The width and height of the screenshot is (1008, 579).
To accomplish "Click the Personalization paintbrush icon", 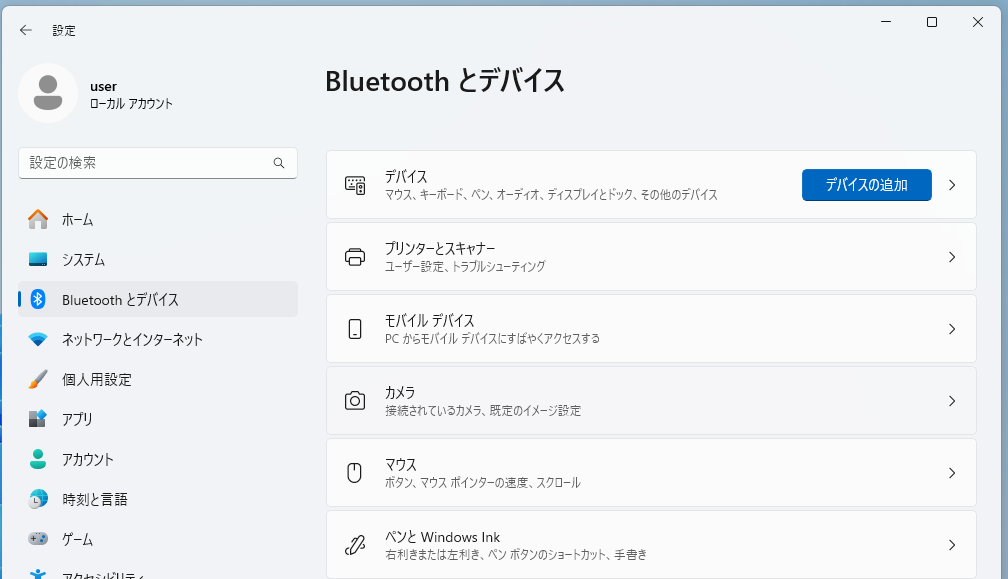I will click(38, 379).
